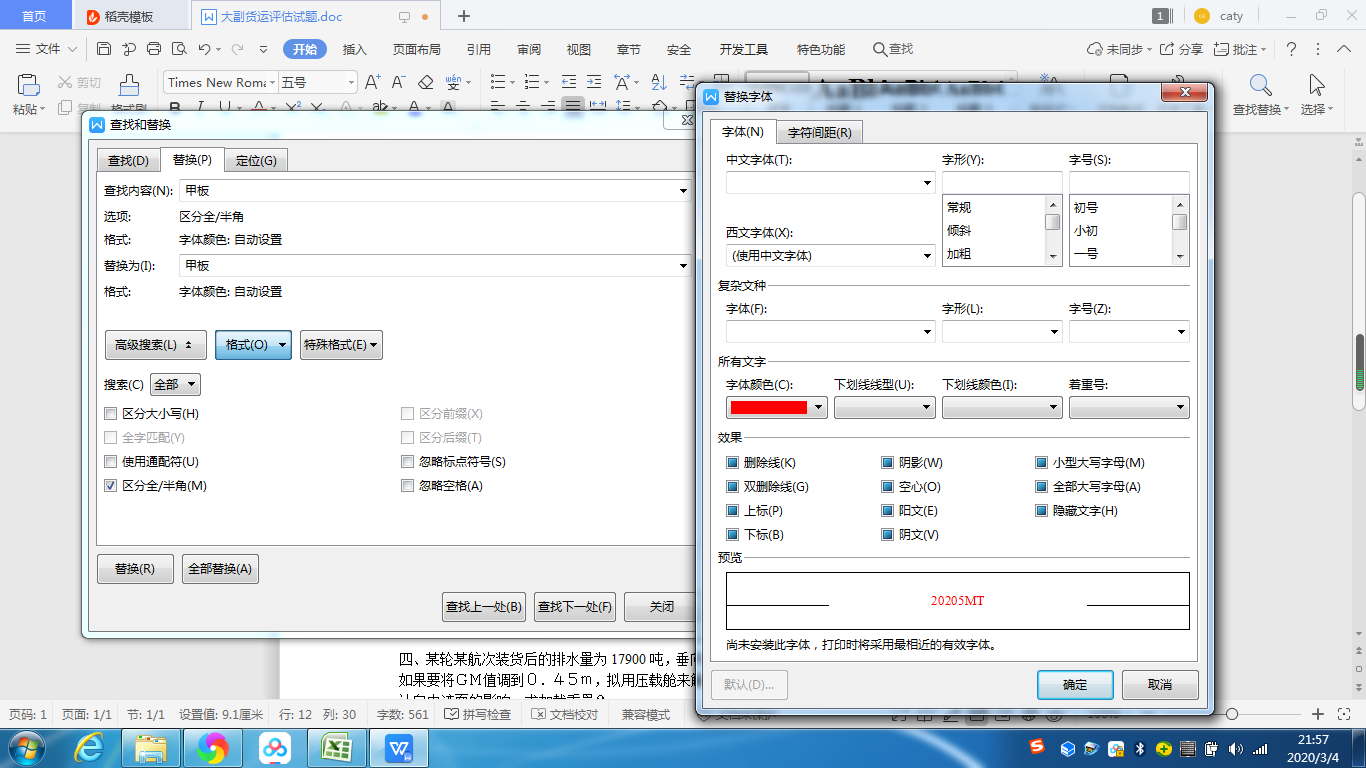
Task: Toggle the 忽略标点符号(S) checkbox
Action: click(408, 462)
